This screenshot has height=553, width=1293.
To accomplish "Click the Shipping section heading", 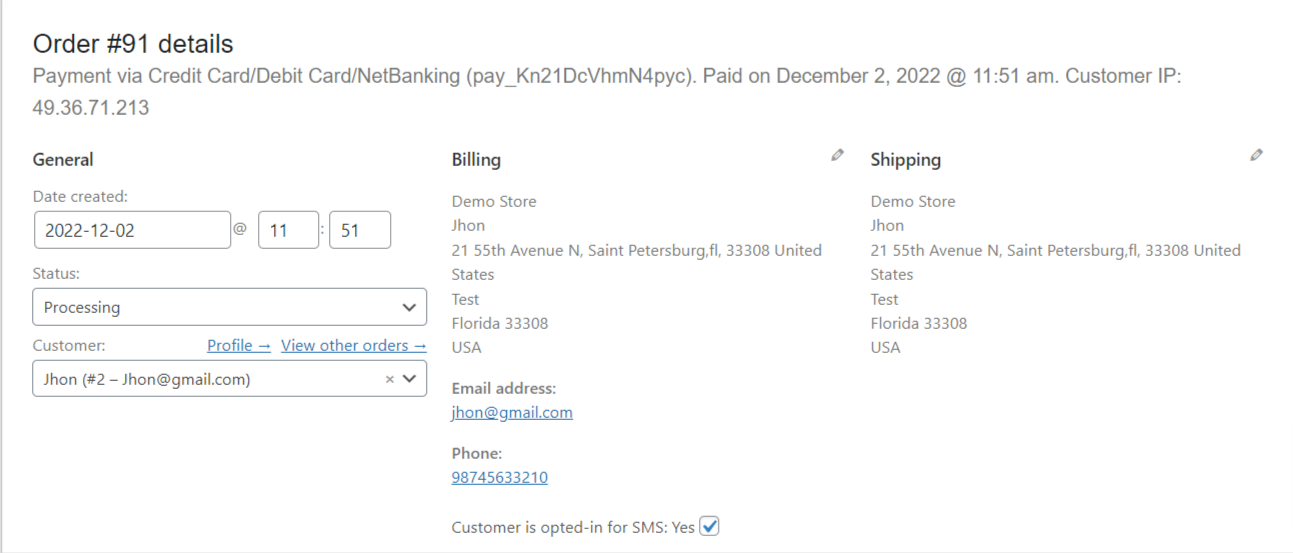I will (x=905, y=159).
